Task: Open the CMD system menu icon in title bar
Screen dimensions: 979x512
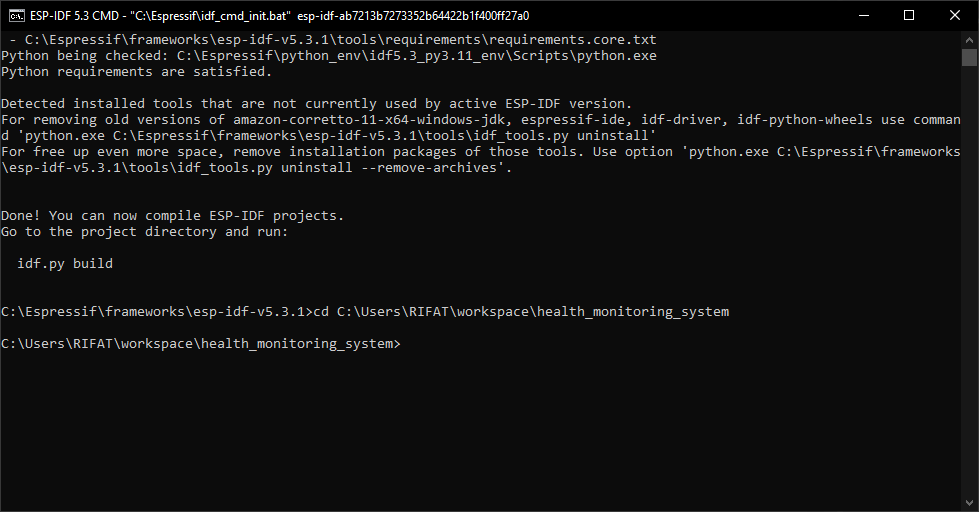Action: 16,16
